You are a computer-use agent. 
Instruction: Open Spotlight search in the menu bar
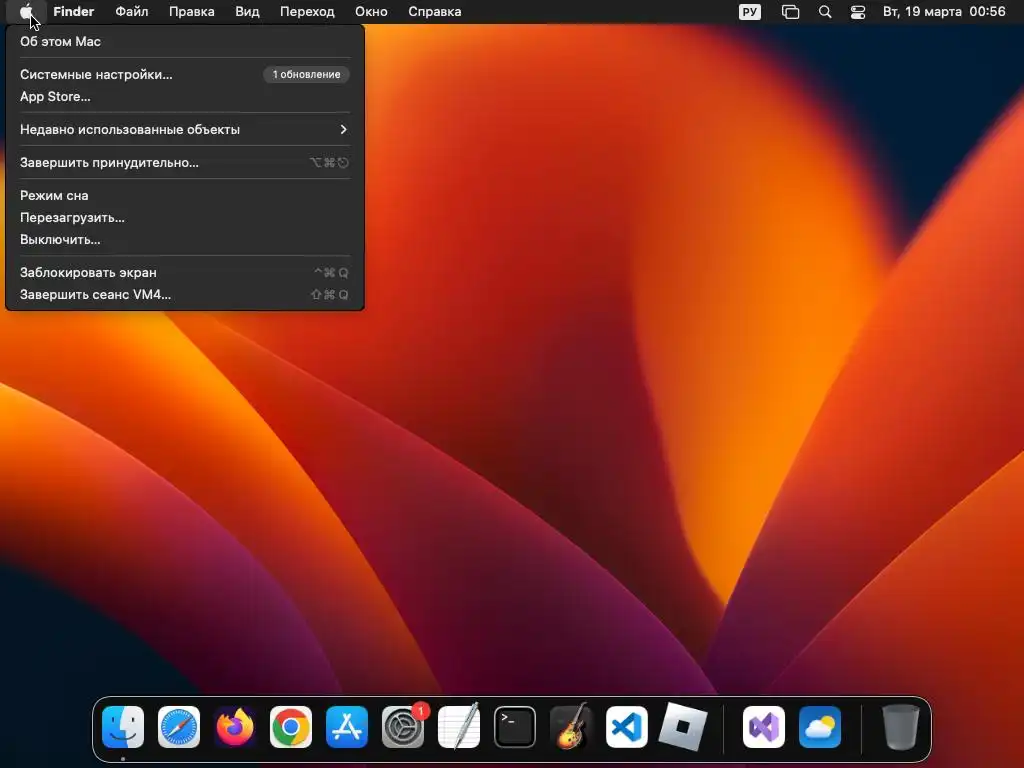click(x=825, y=12)
